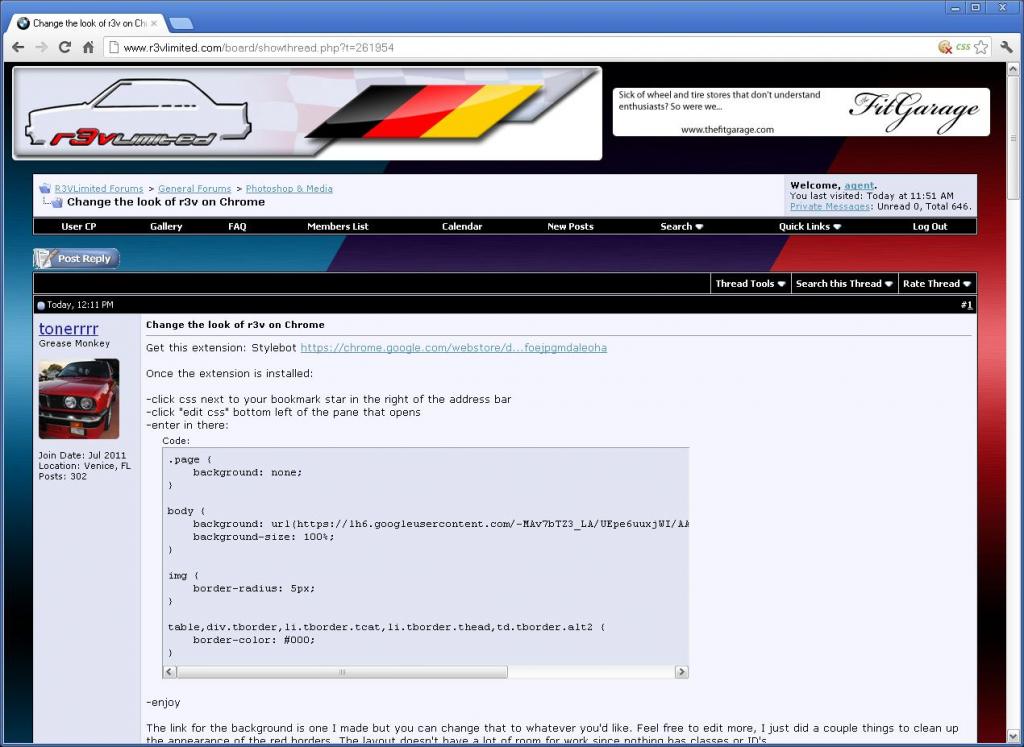
Task: Expand the Thread Tools dropdown
Action: (750, 284)
